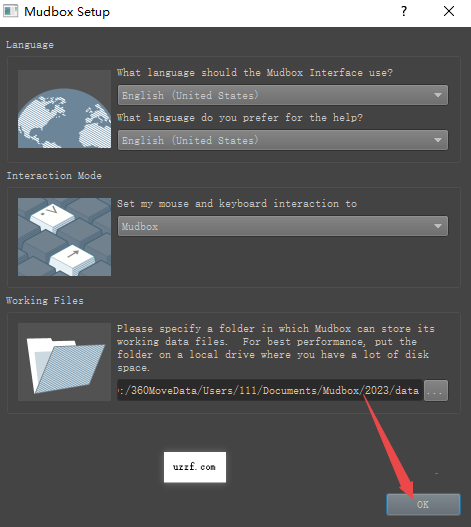471x527 pixels.
Task: Click the globe language image
Action: [x=65, y=109]
